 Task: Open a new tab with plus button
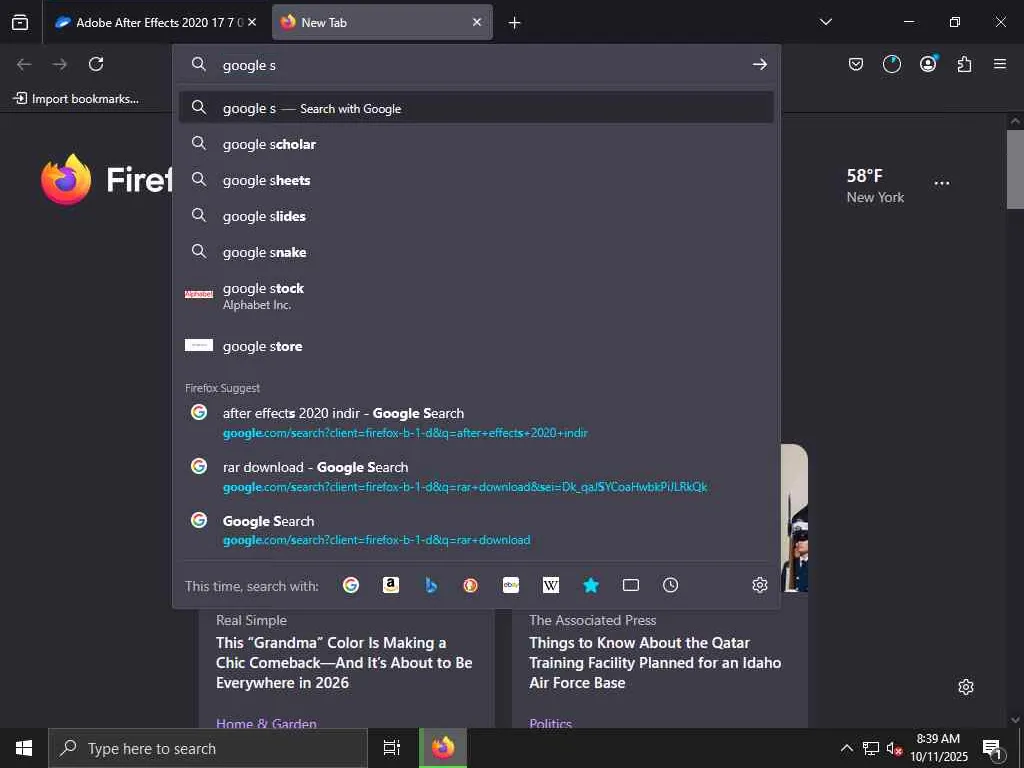tap(515, 23)
